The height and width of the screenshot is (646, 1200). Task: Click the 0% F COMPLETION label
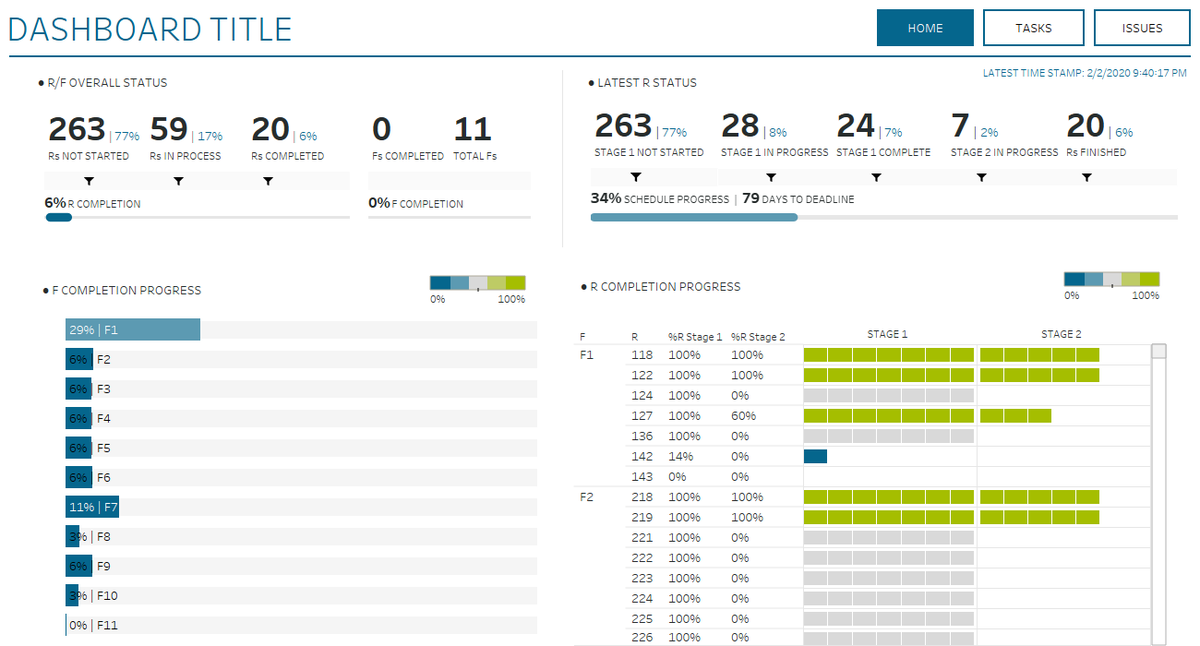tap(416, 203)
